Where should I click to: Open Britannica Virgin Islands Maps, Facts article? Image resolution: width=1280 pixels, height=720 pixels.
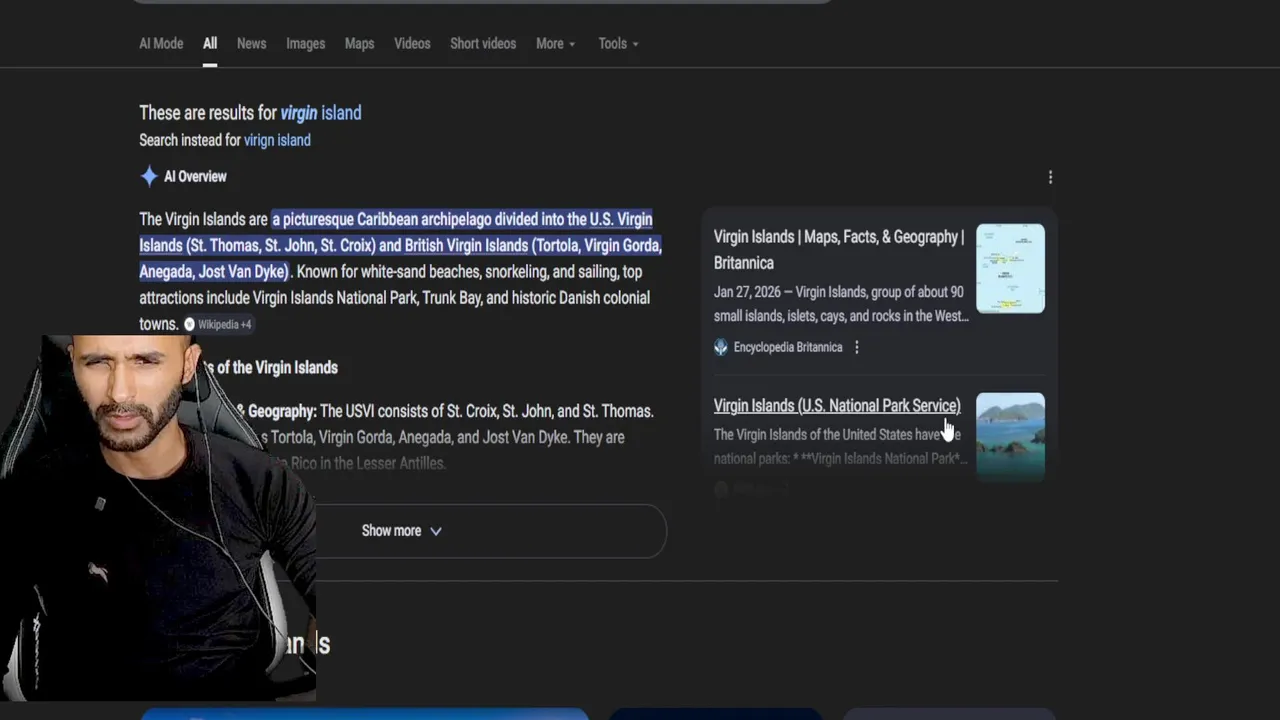click(839, 250)
